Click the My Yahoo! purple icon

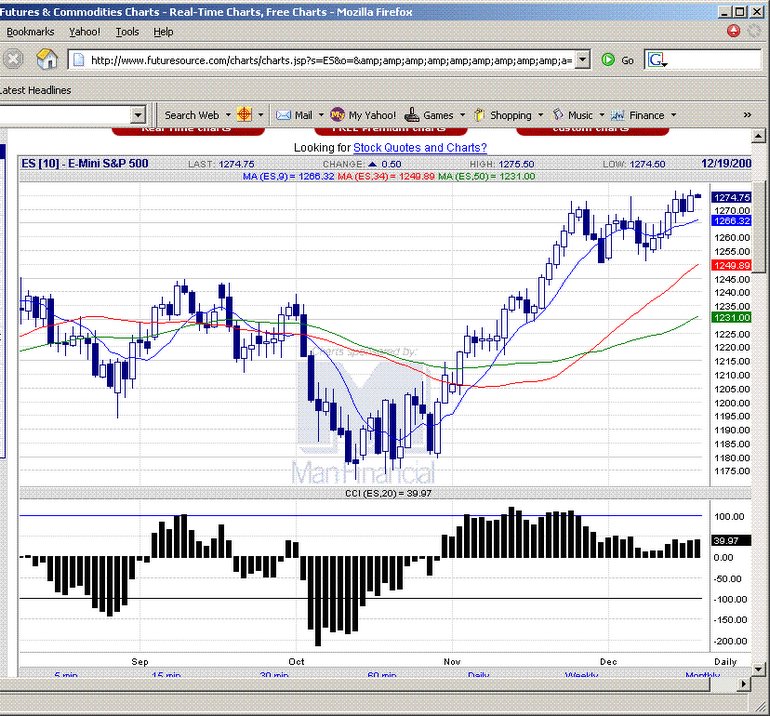click(337, 114)
